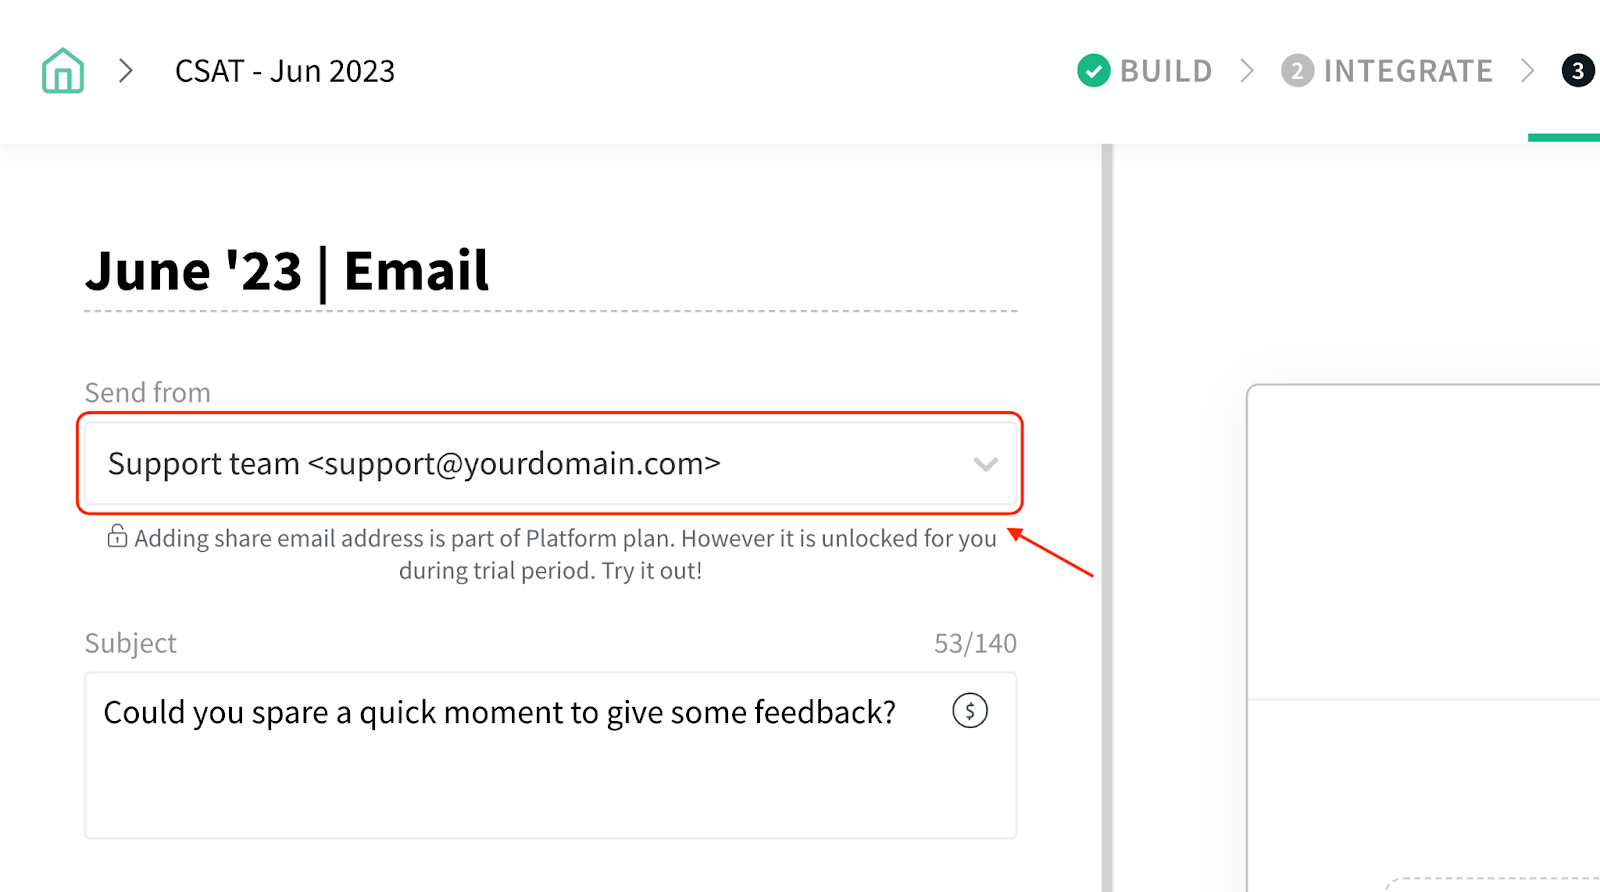Open the CSAT - Jun 2023 breadcrumb

coord(285,71)
